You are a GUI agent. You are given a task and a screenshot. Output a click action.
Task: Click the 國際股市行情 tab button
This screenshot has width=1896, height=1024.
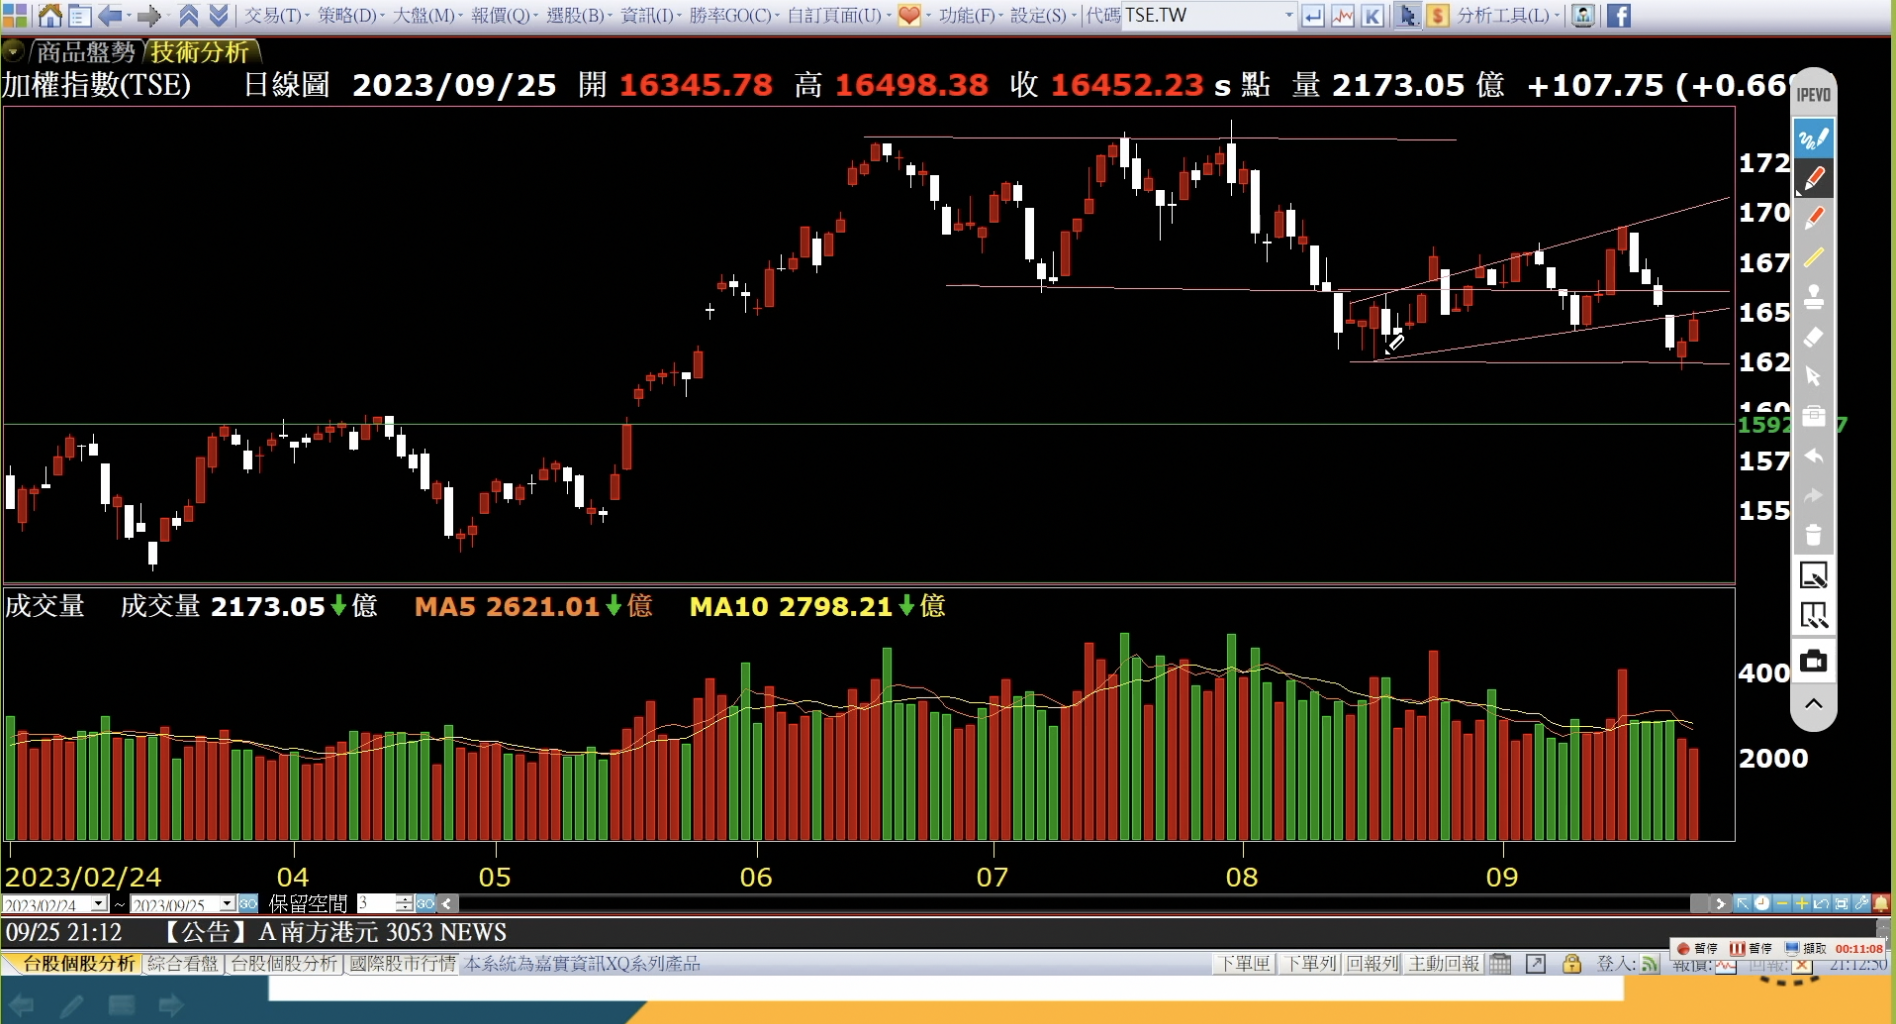pyautogui.click(x=402, y=964)
